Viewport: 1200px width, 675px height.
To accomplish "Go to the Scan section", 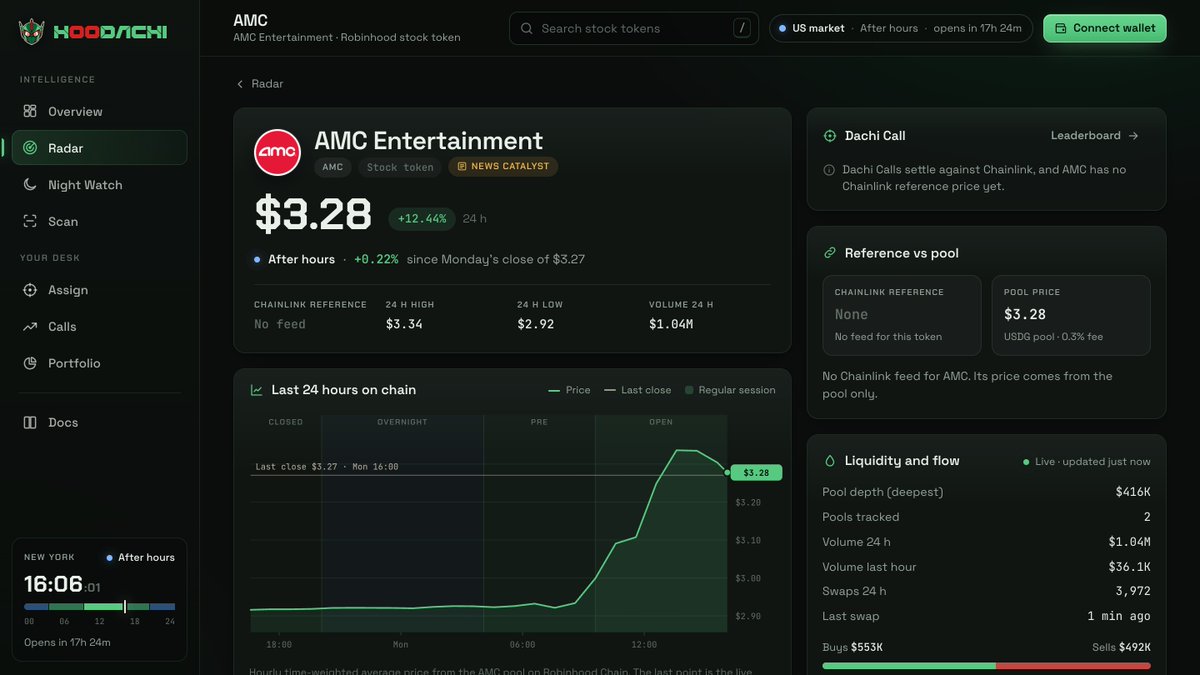I will point(99,222).
